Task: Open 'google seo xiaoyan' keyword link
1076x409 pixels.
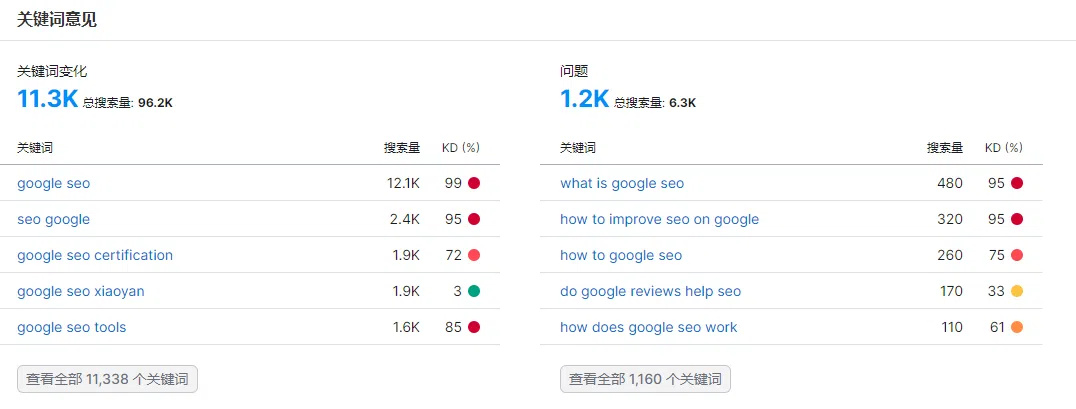Action: [81, 291]
